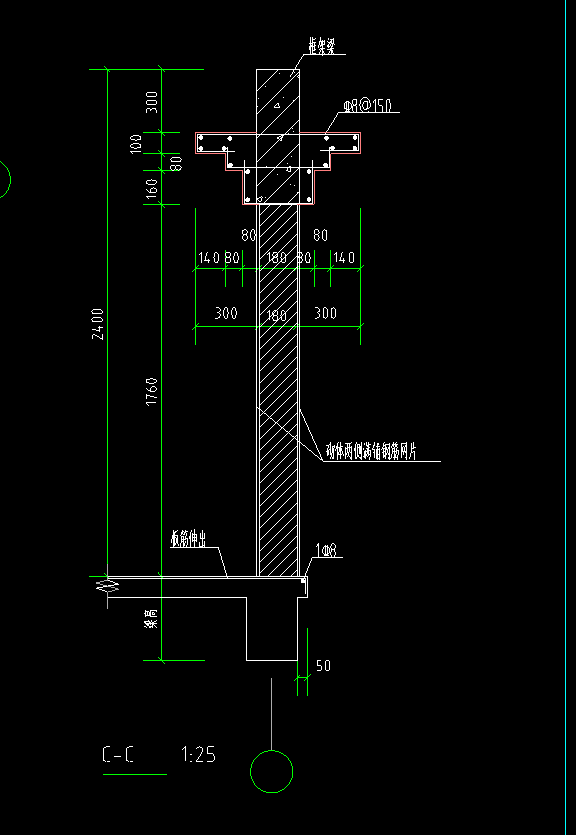576x835 pixels.
Task: Select the slab break-line symbol at left
Action: click(x=108, y=586)
